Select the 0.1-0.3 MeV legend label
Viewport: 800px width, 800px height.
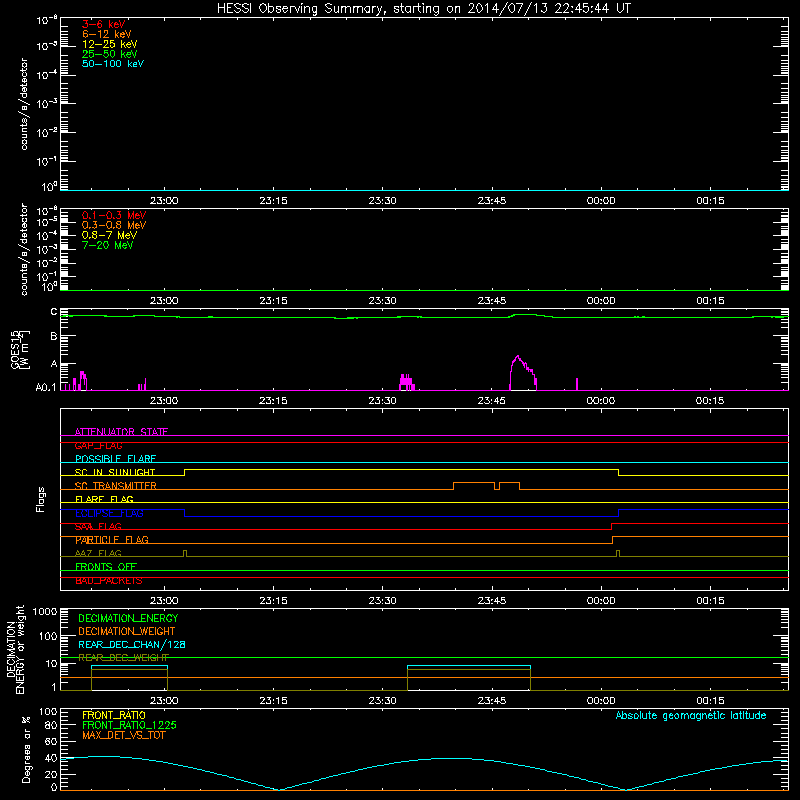tap(114, 215)
